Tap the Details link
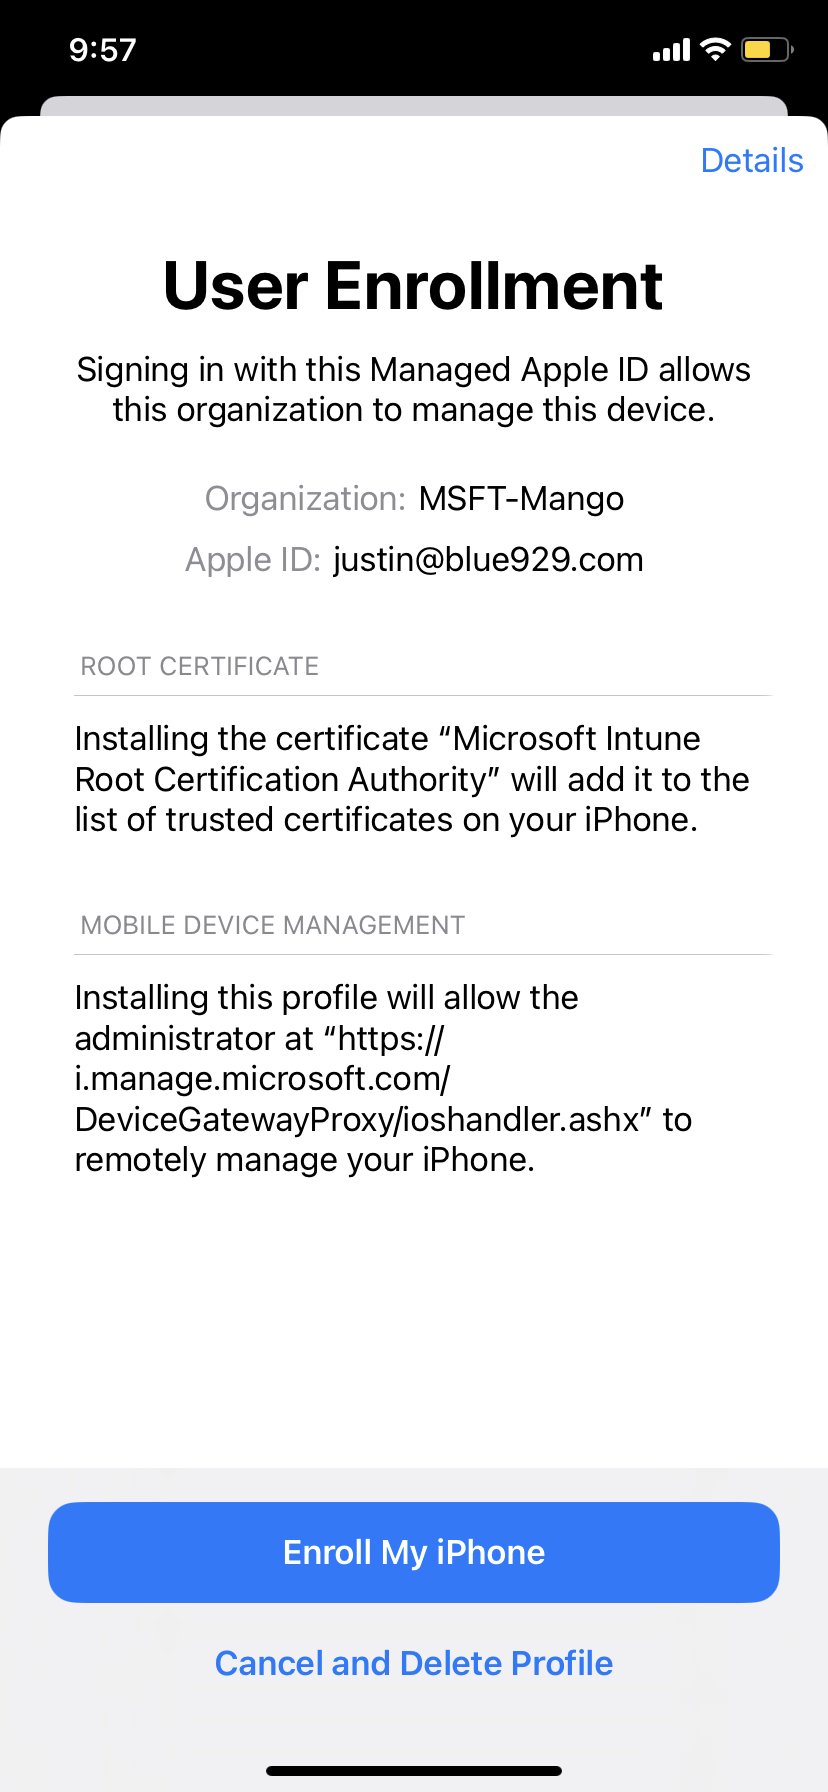The height and width of the screenshot is (1792, 828). click(x=751, y=160)
